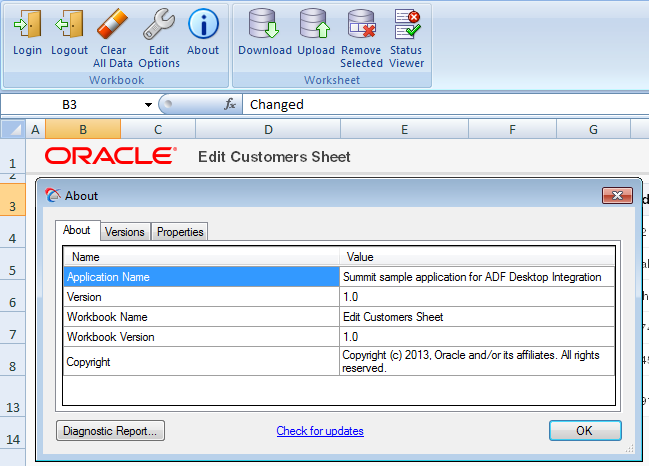Click the formula bar containing Changed
649x466 pixels.
(x=445, y=104)
